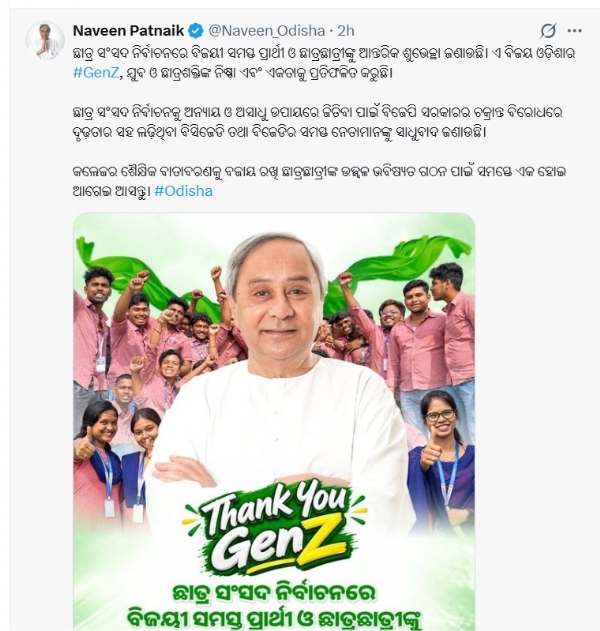This screenshot has height=631, width=600.
Task: Follow the #Odisha hashtag
Action: pyautogui.click(x=184, y=191)
